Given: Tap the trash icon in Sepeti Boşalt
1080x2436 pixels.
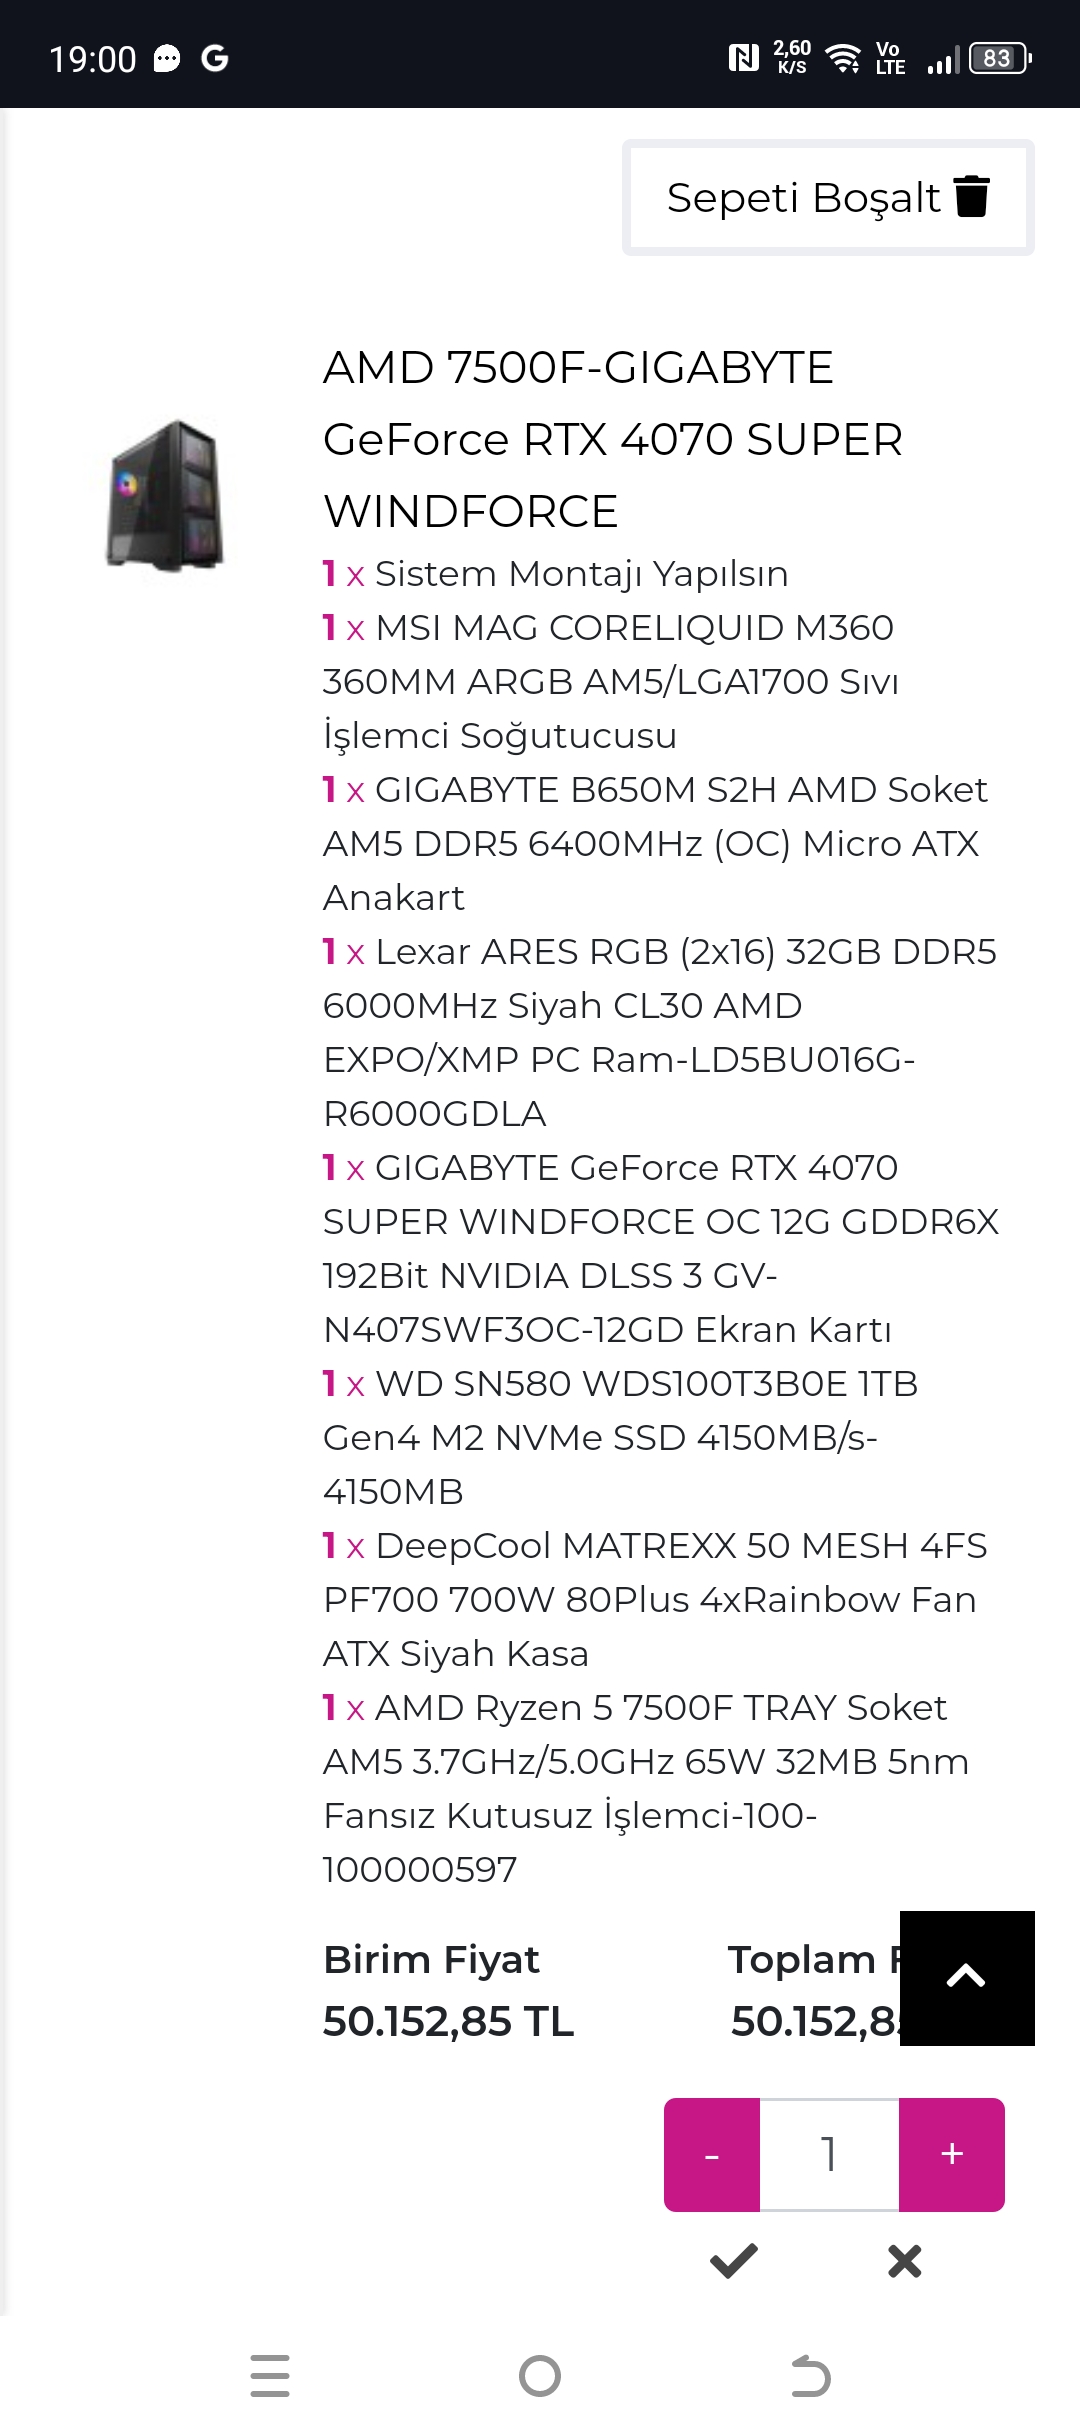Looking at the screenshot, I should pyautogui.click(x=971, y=196).
